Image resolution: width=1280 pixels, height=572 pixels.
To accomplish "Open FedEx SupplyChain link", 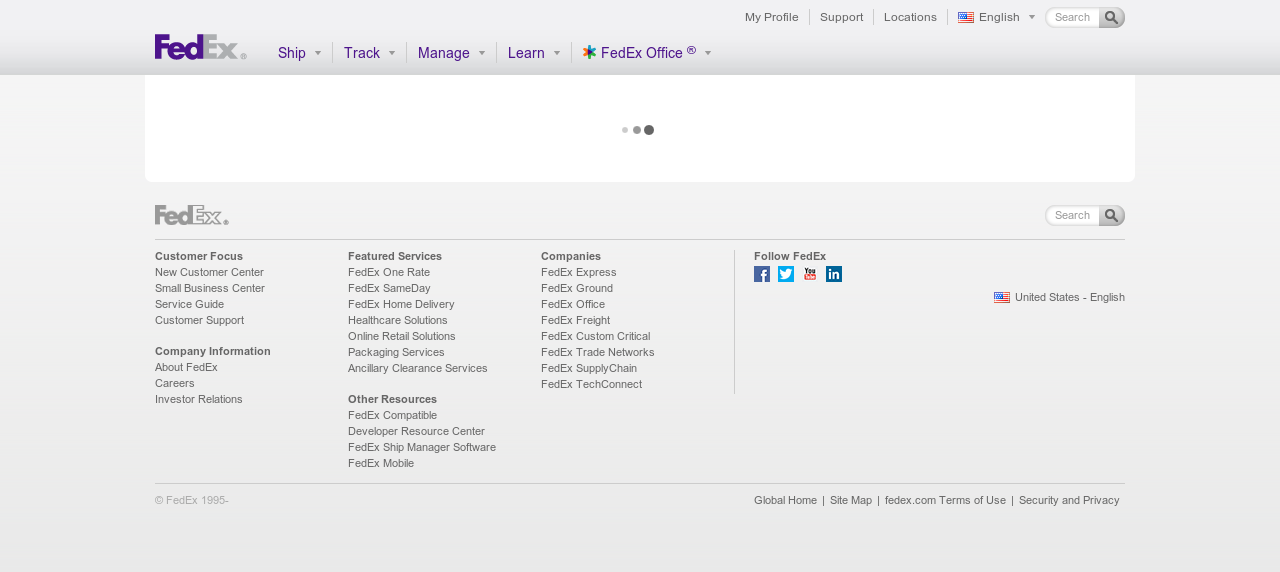I will pos(589,368).
